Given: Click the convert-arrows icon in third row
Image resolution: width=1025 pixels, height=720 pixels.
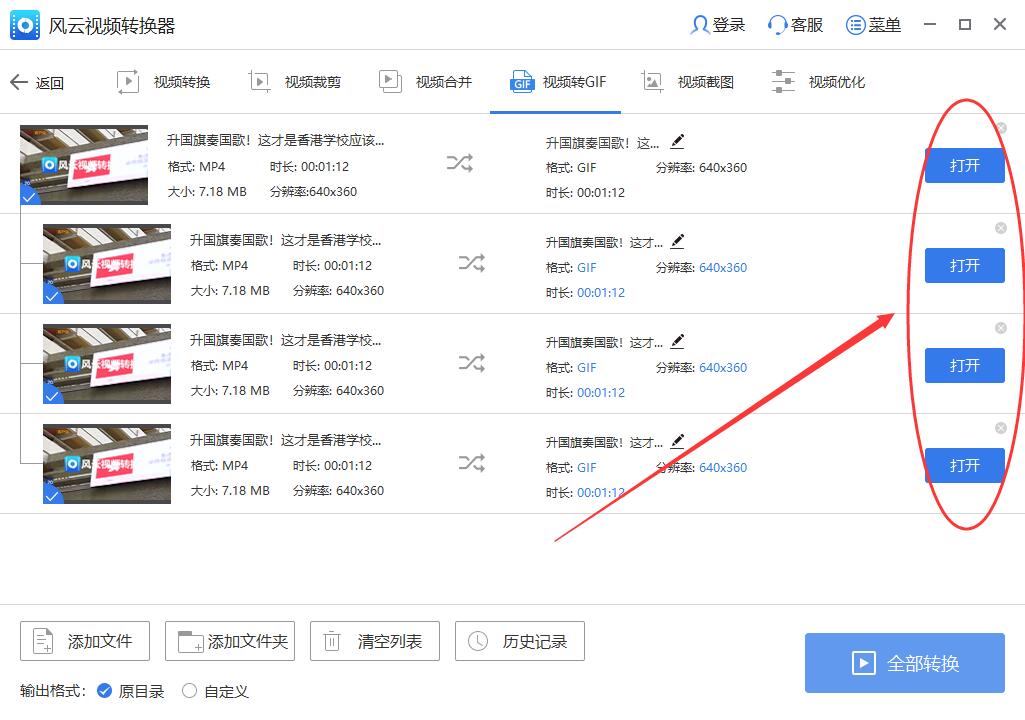Looking at the screenshot, I should click(471, 362).
